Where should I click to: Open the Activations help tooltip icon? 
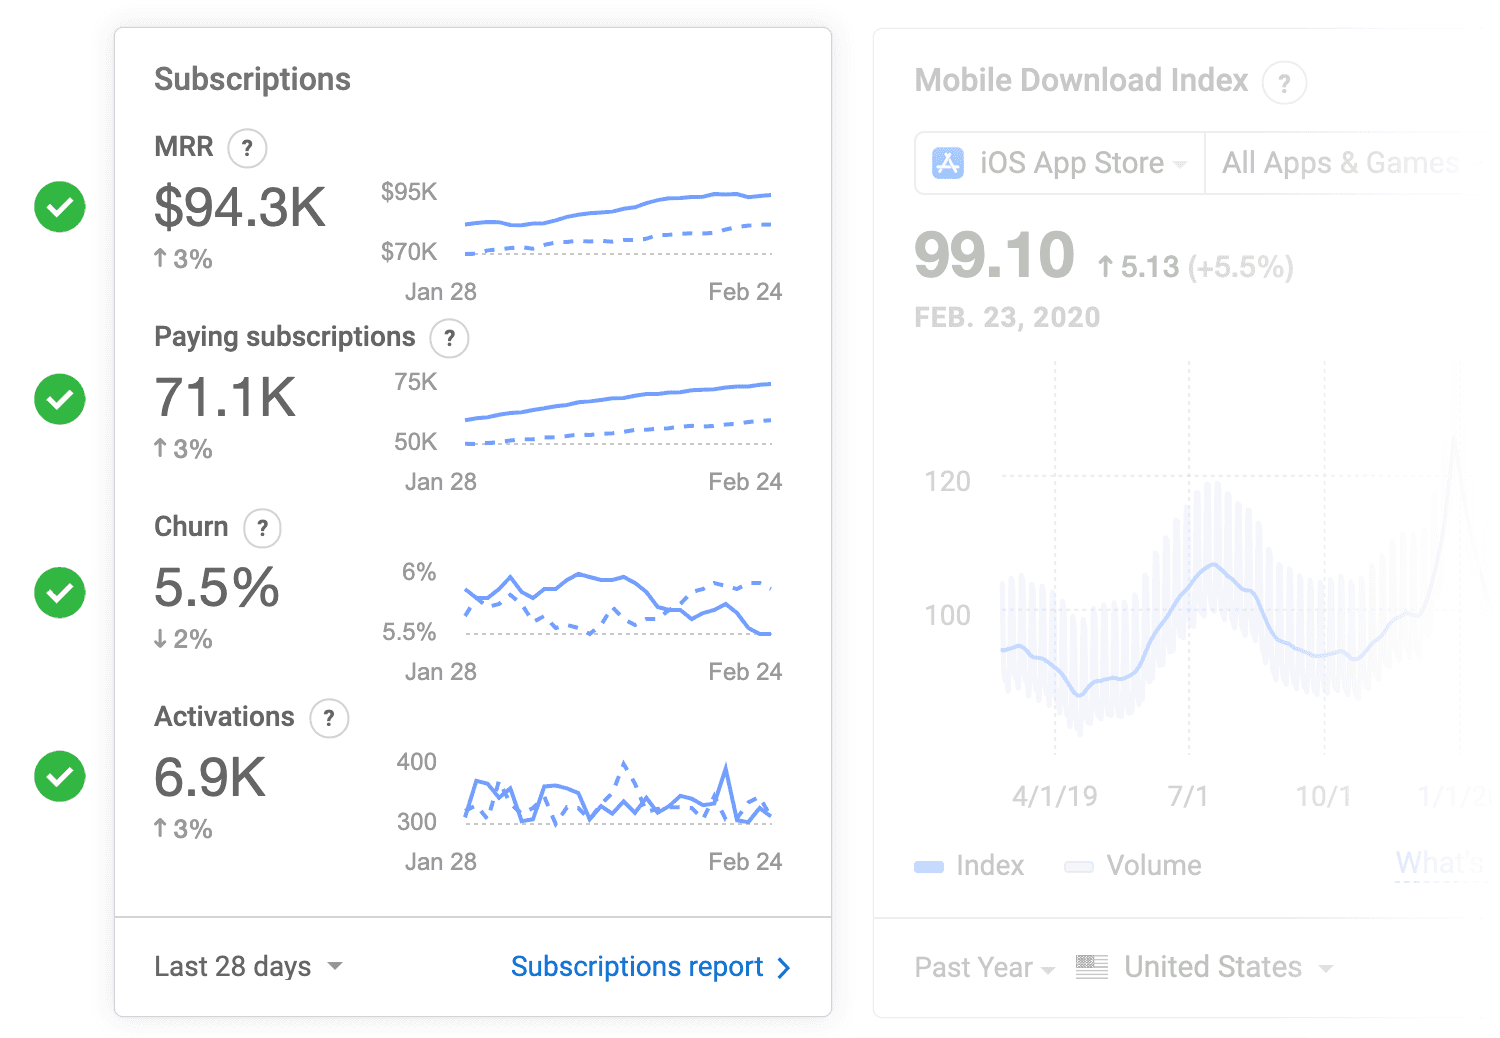[x=328, y=718]
